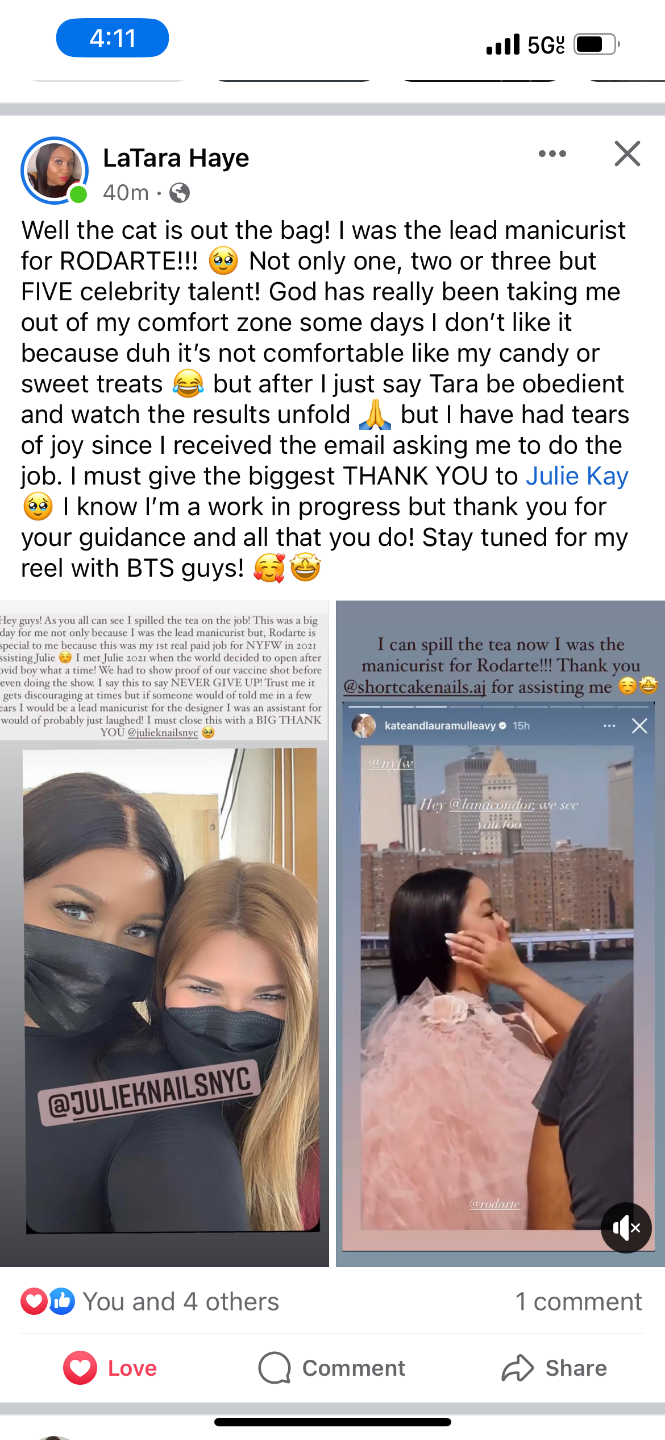Open the Julie Kay tagged profile link

pos(577,476)
